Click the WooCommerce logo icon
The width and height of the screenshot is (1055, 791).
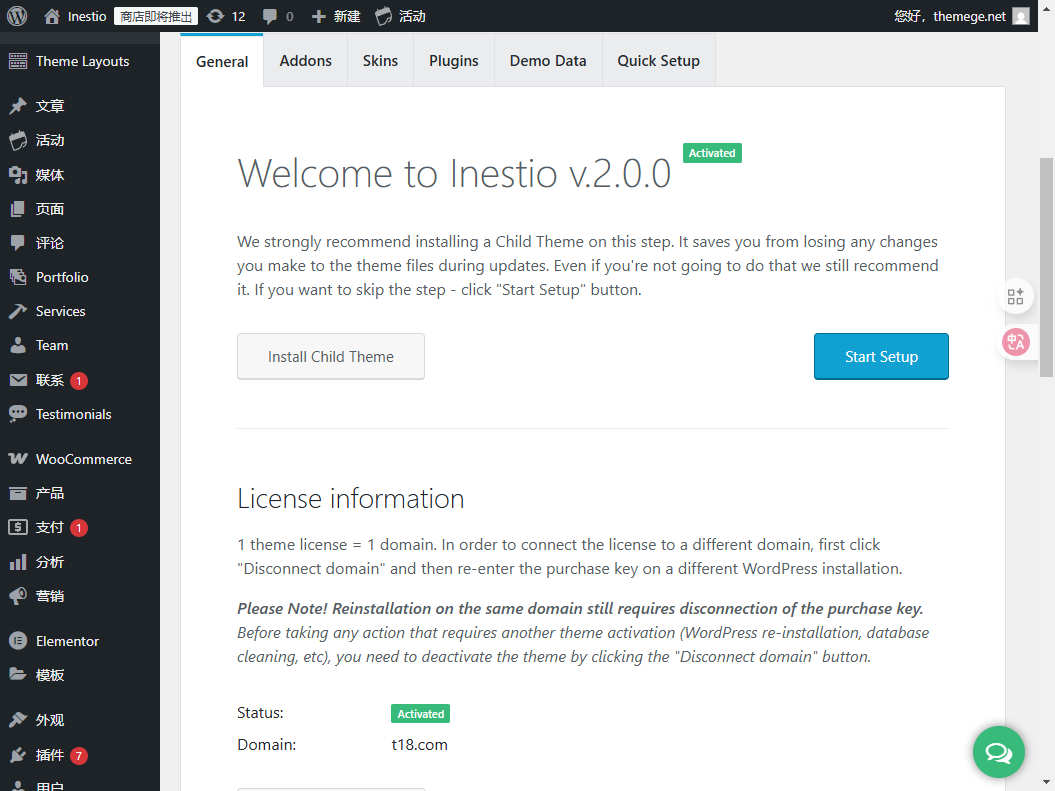(18, 459)
